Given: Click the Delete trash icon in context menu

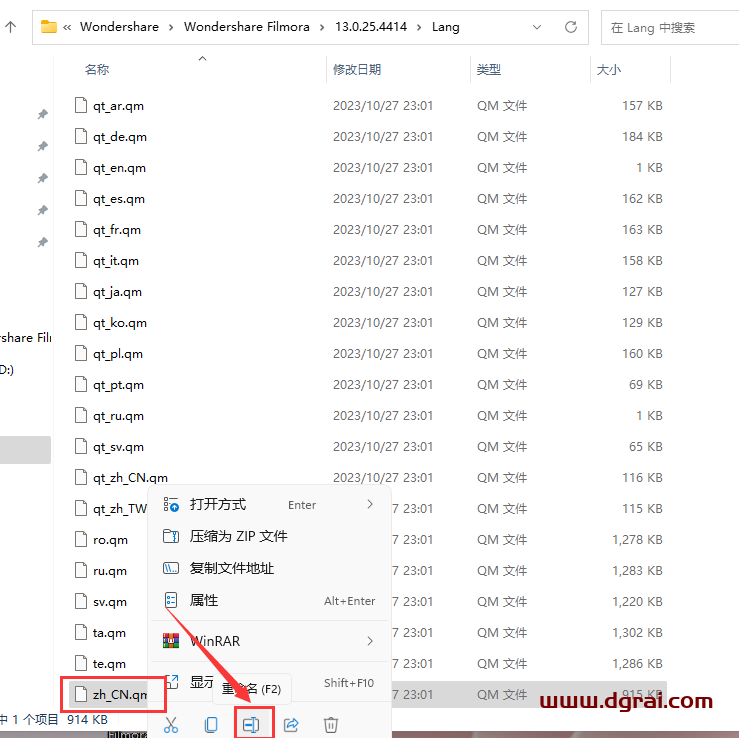Looking at the screenshot, I should coord(331,724).
